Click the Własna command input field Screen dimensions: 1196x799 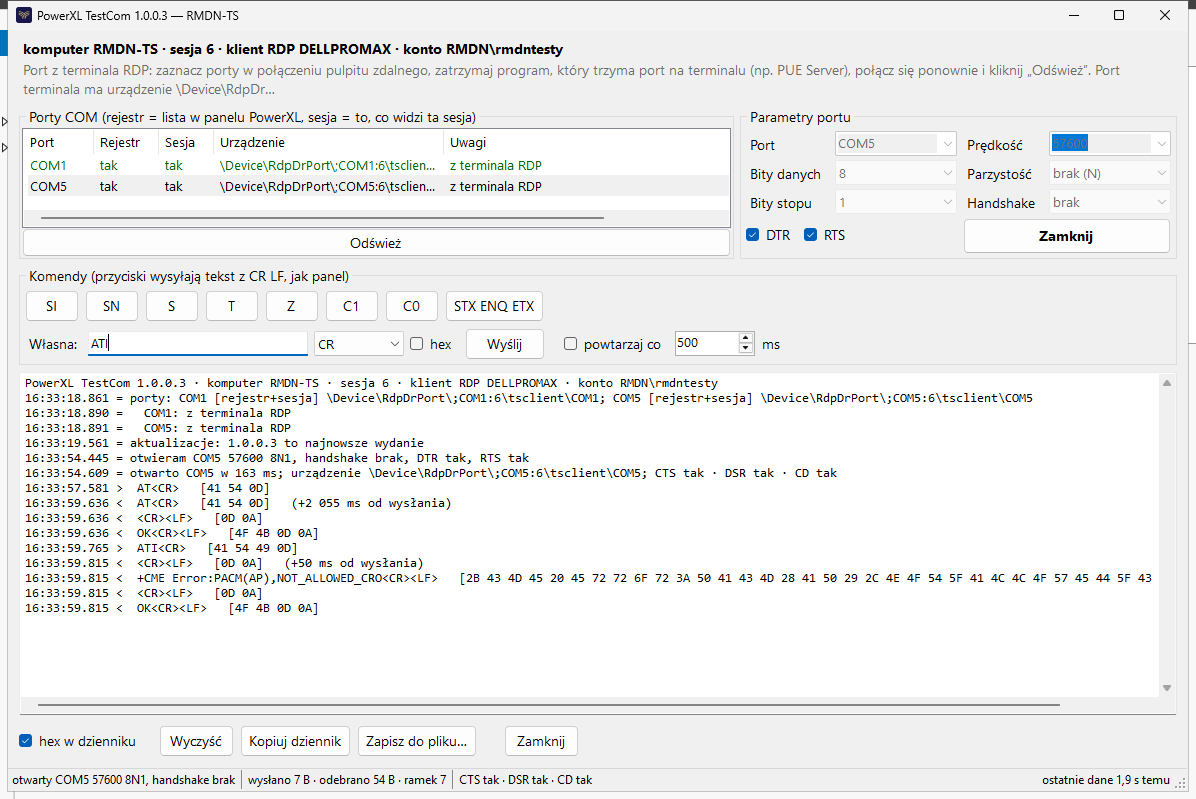(x=198, y=344)
